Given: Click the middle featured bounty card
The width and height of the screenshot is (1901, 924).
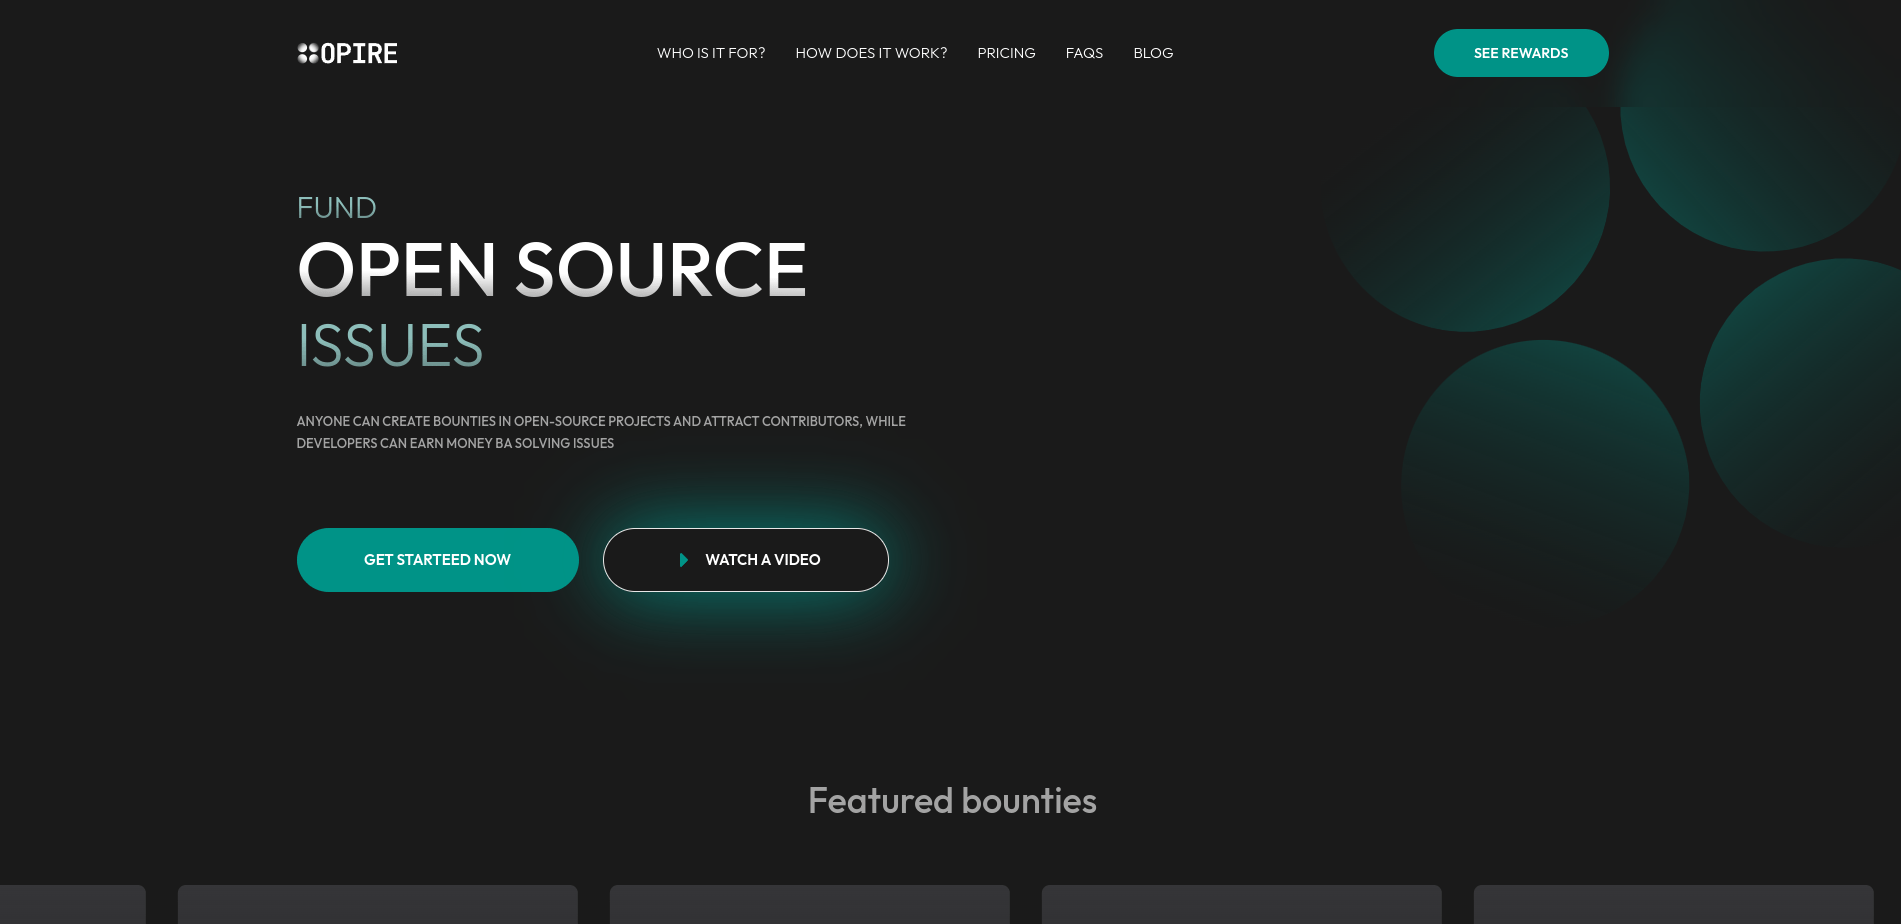Looking at the screenshot, I should coord(809,905).
